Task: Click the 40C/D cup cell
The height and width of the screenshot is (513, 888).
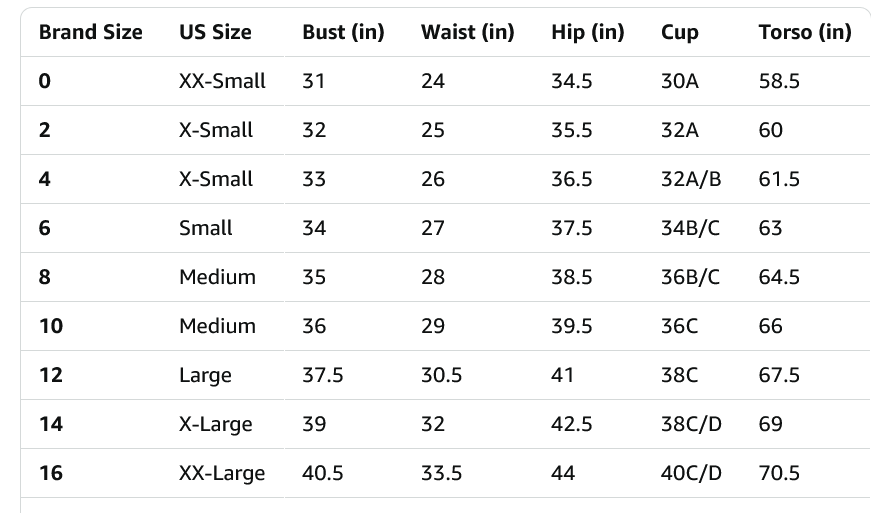Action: point(691,473)
